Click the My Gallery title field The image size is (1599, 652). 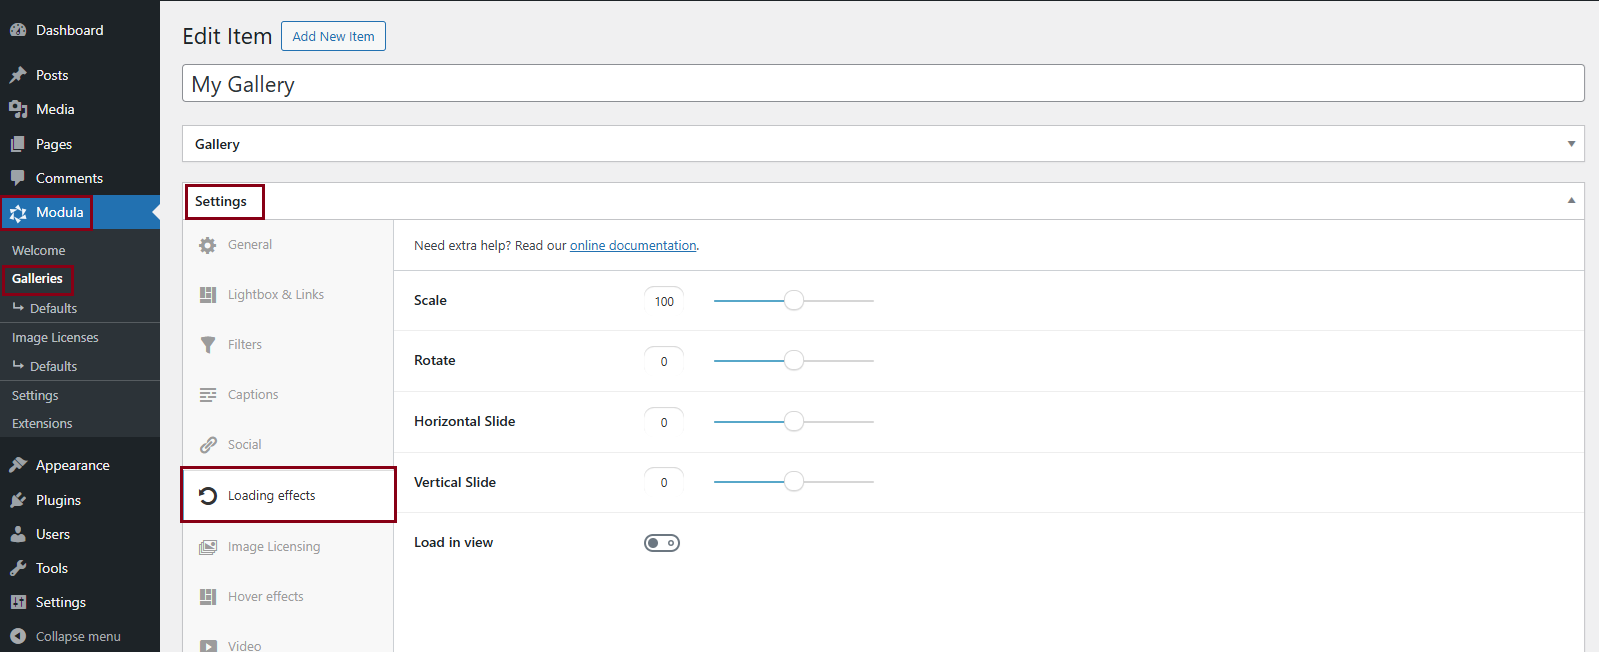pos(882,84)
